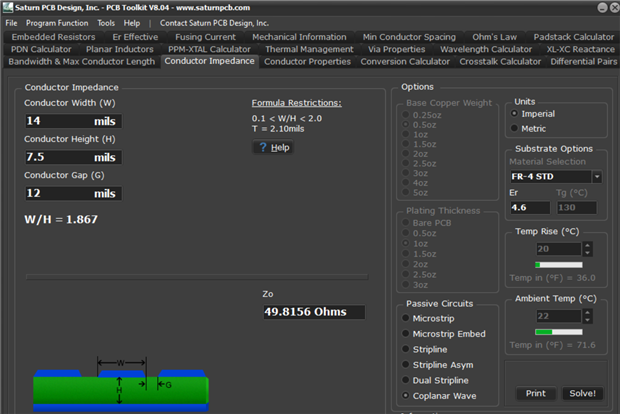This screenshot has width=620, height=414.
Task: Open the Mechanical Information tab
Action: (x=299, y=37)
